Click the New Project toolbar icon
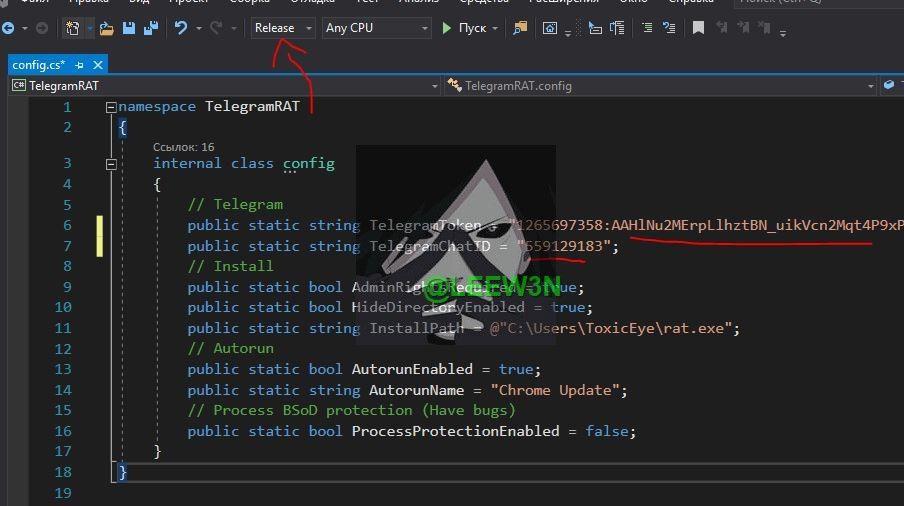904x506 pixels. [x=73, y=28]
